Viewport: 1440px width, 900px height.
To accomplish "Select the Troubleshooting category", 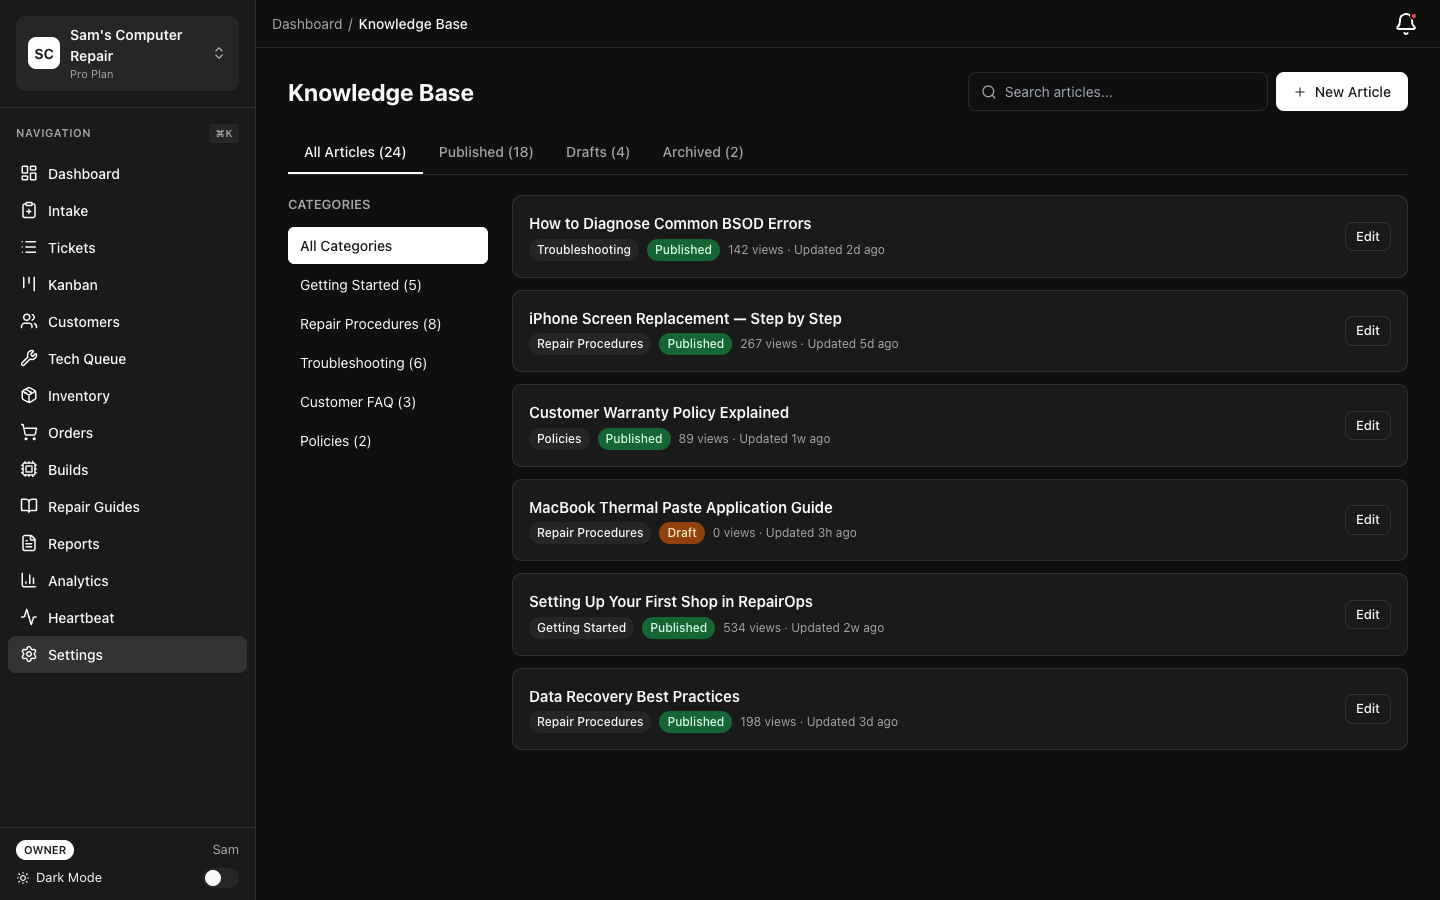I will point(363,363).
